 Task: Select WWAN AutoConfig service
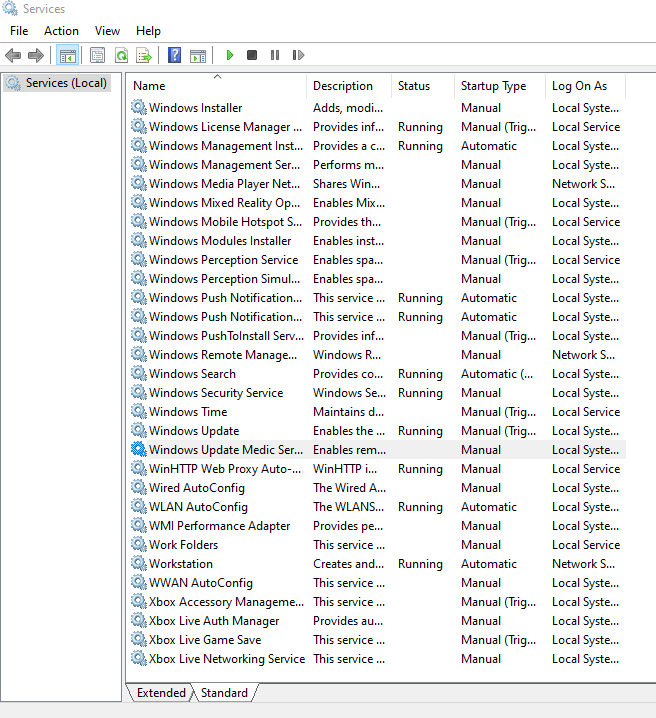pyautogui.click(x=378, y=582)
